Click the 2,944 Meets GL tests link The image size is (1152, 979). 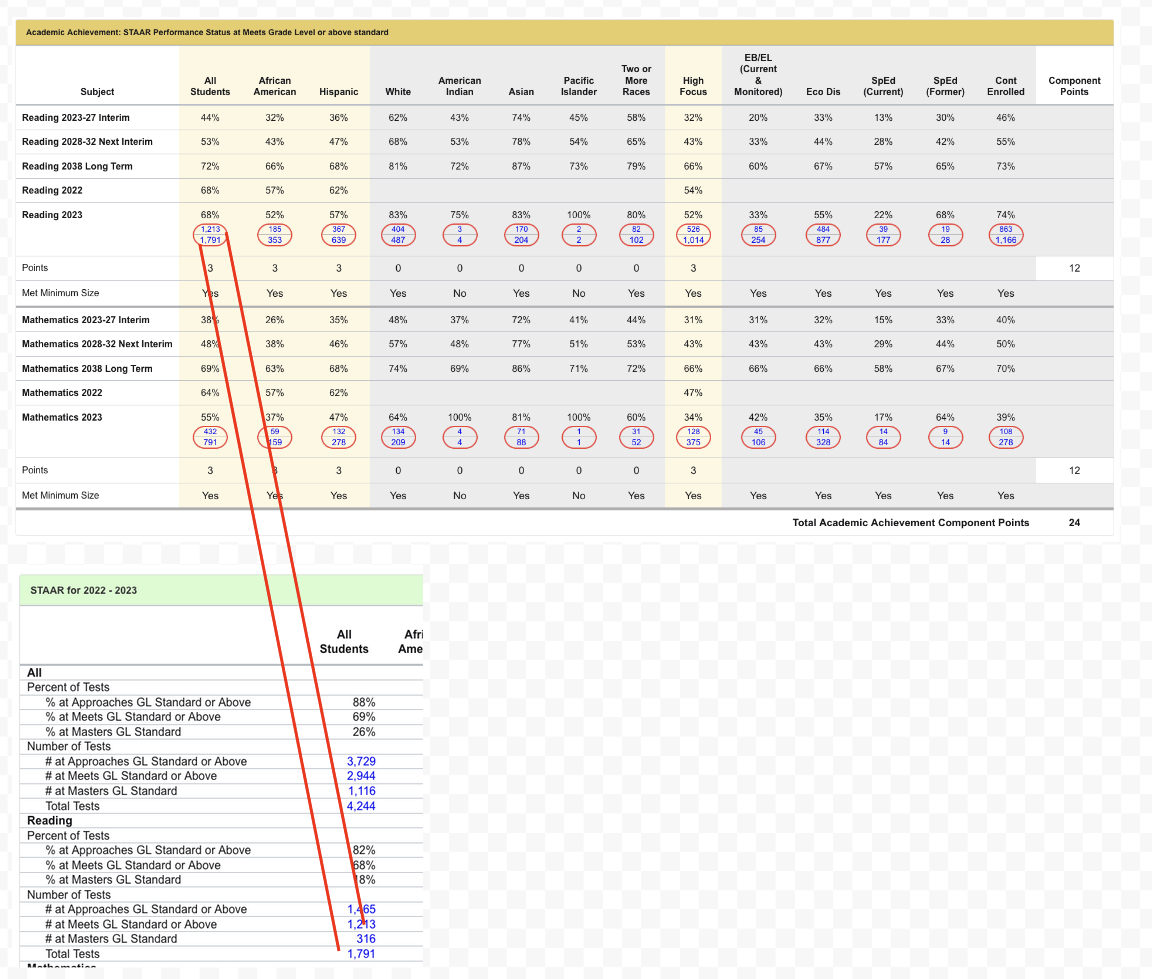[x=361, y=776]
